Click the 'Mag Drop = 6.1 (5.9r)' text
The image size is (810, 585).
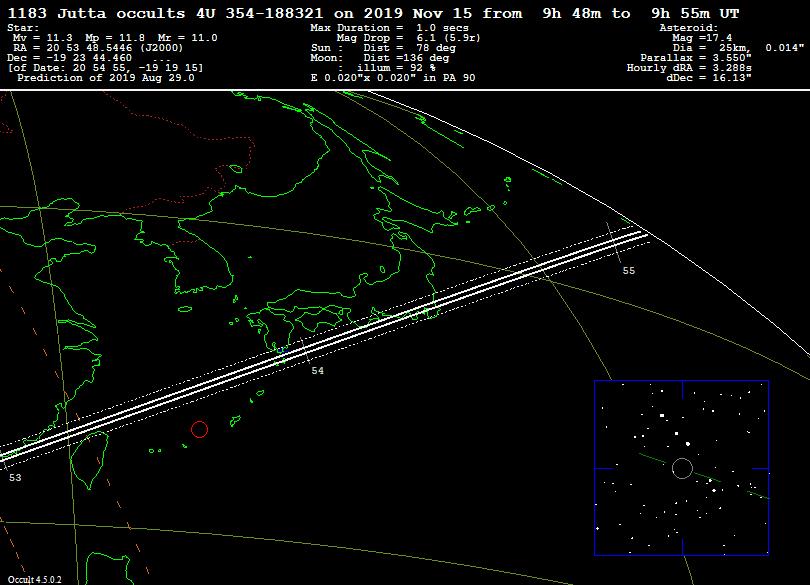[x=408, y=38]
